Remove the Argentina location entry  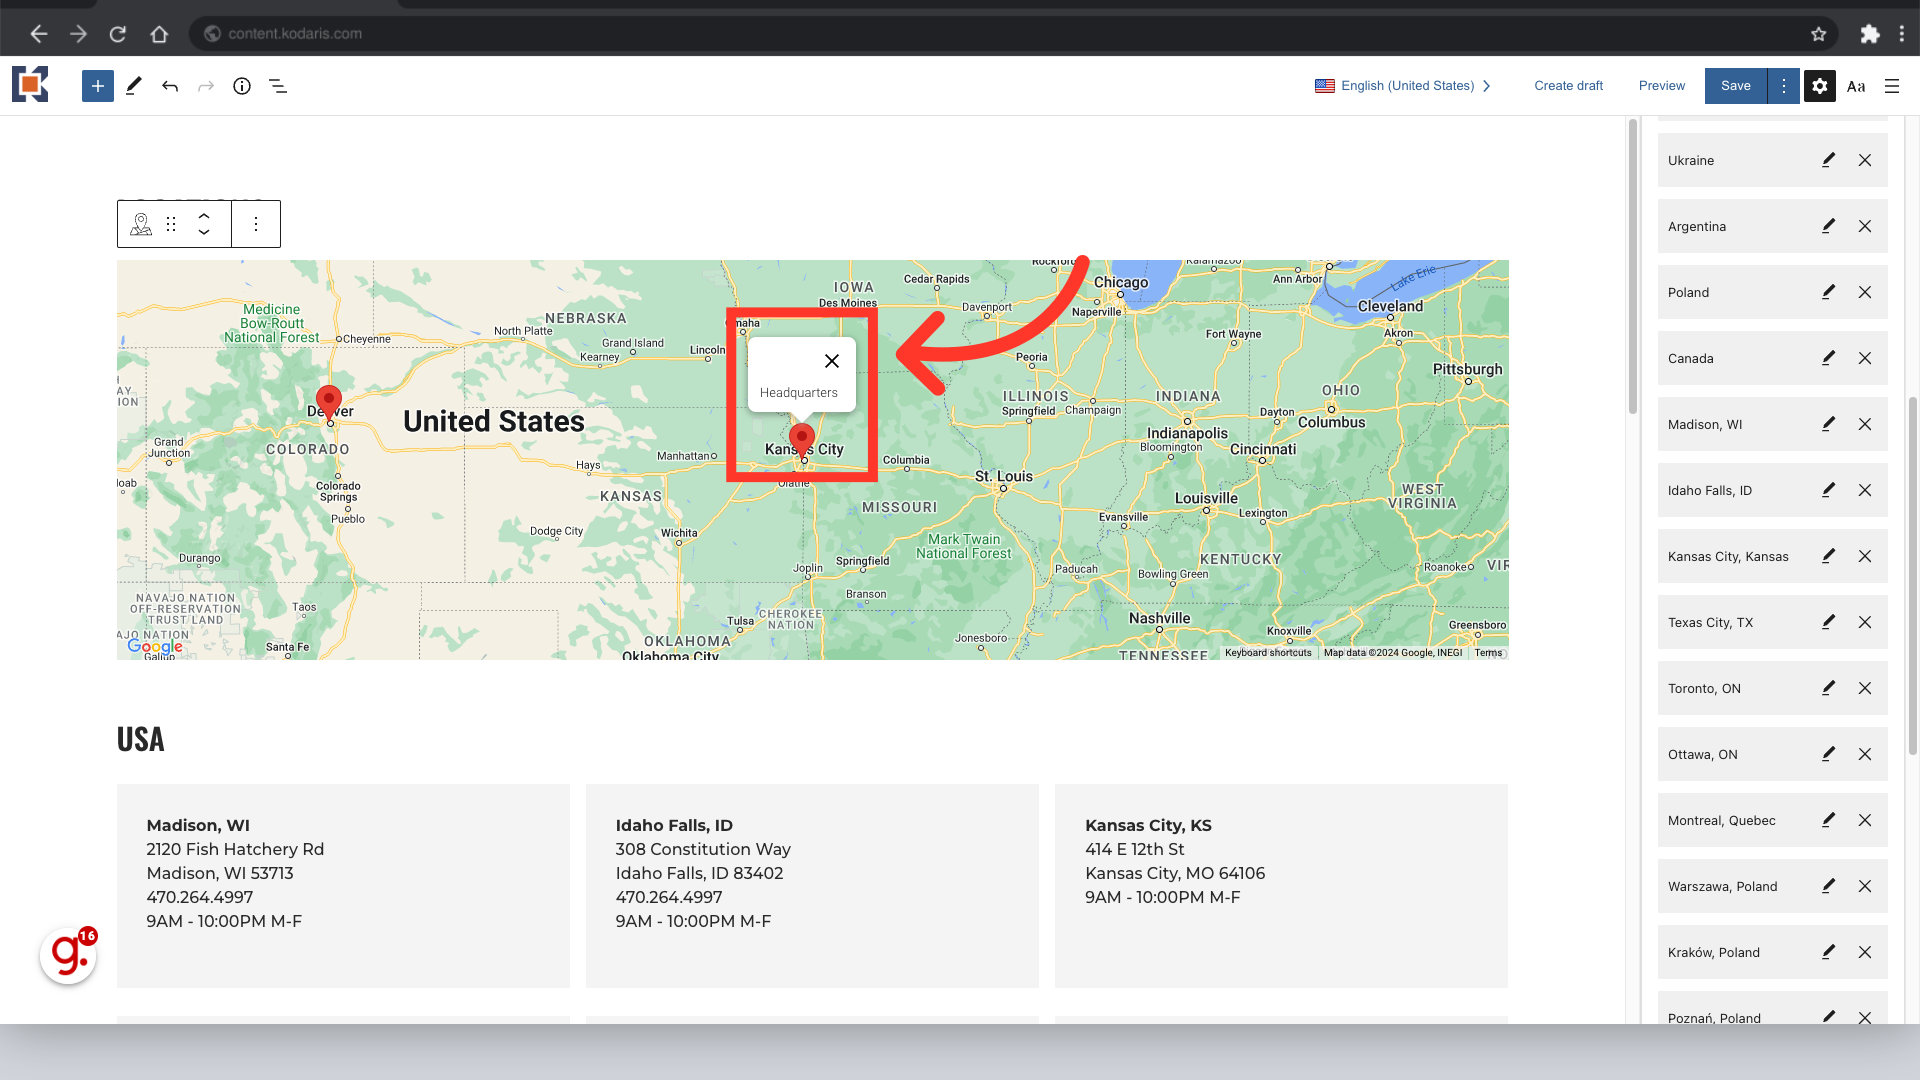1865,226
